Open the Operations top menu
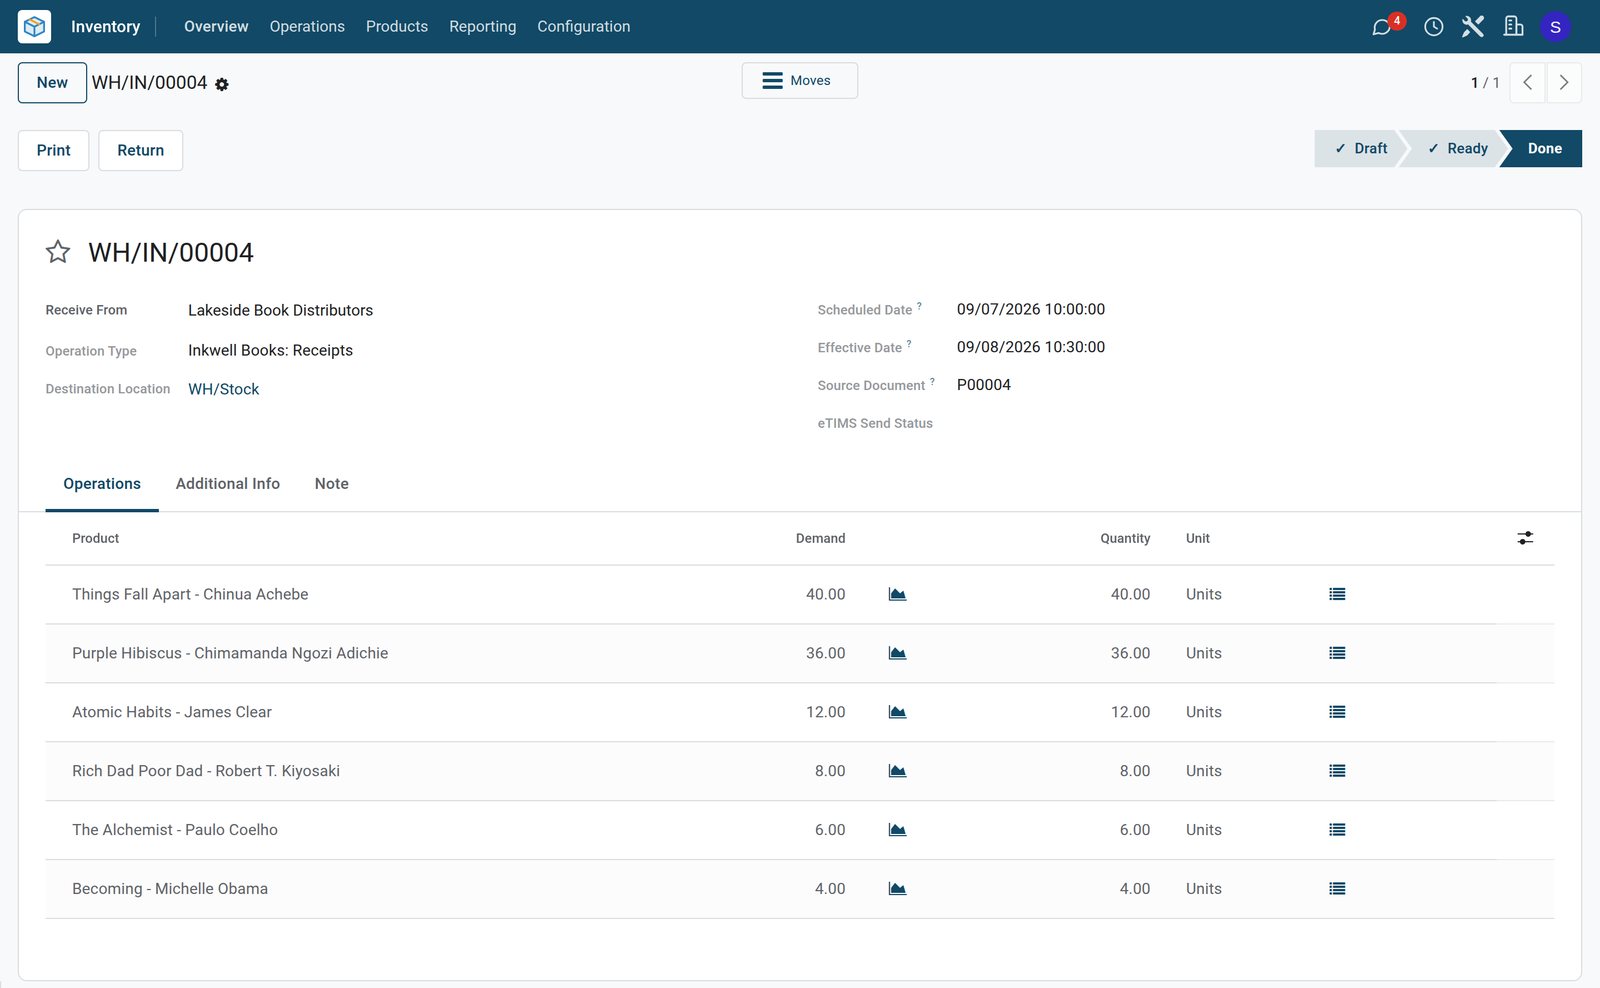Viewport: 1600px width, 988px height. point(307,27)
